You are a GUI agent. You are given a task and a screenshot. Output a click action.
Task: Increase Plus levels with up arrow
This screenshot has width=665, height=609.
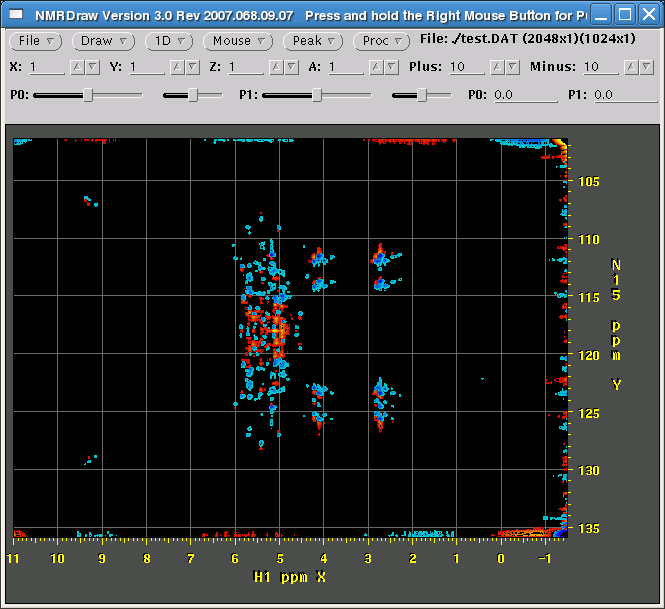[497, 67]
